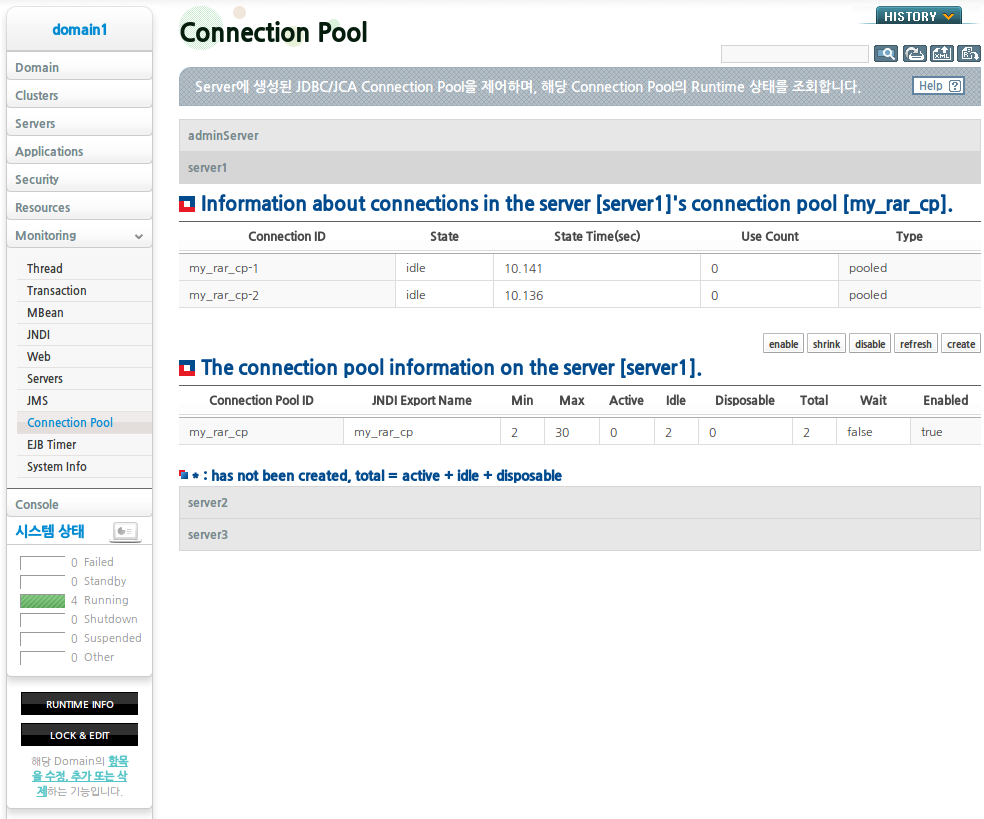Click the State Time value 10.141
984x819 pixels.
click(x=523, y=269)
